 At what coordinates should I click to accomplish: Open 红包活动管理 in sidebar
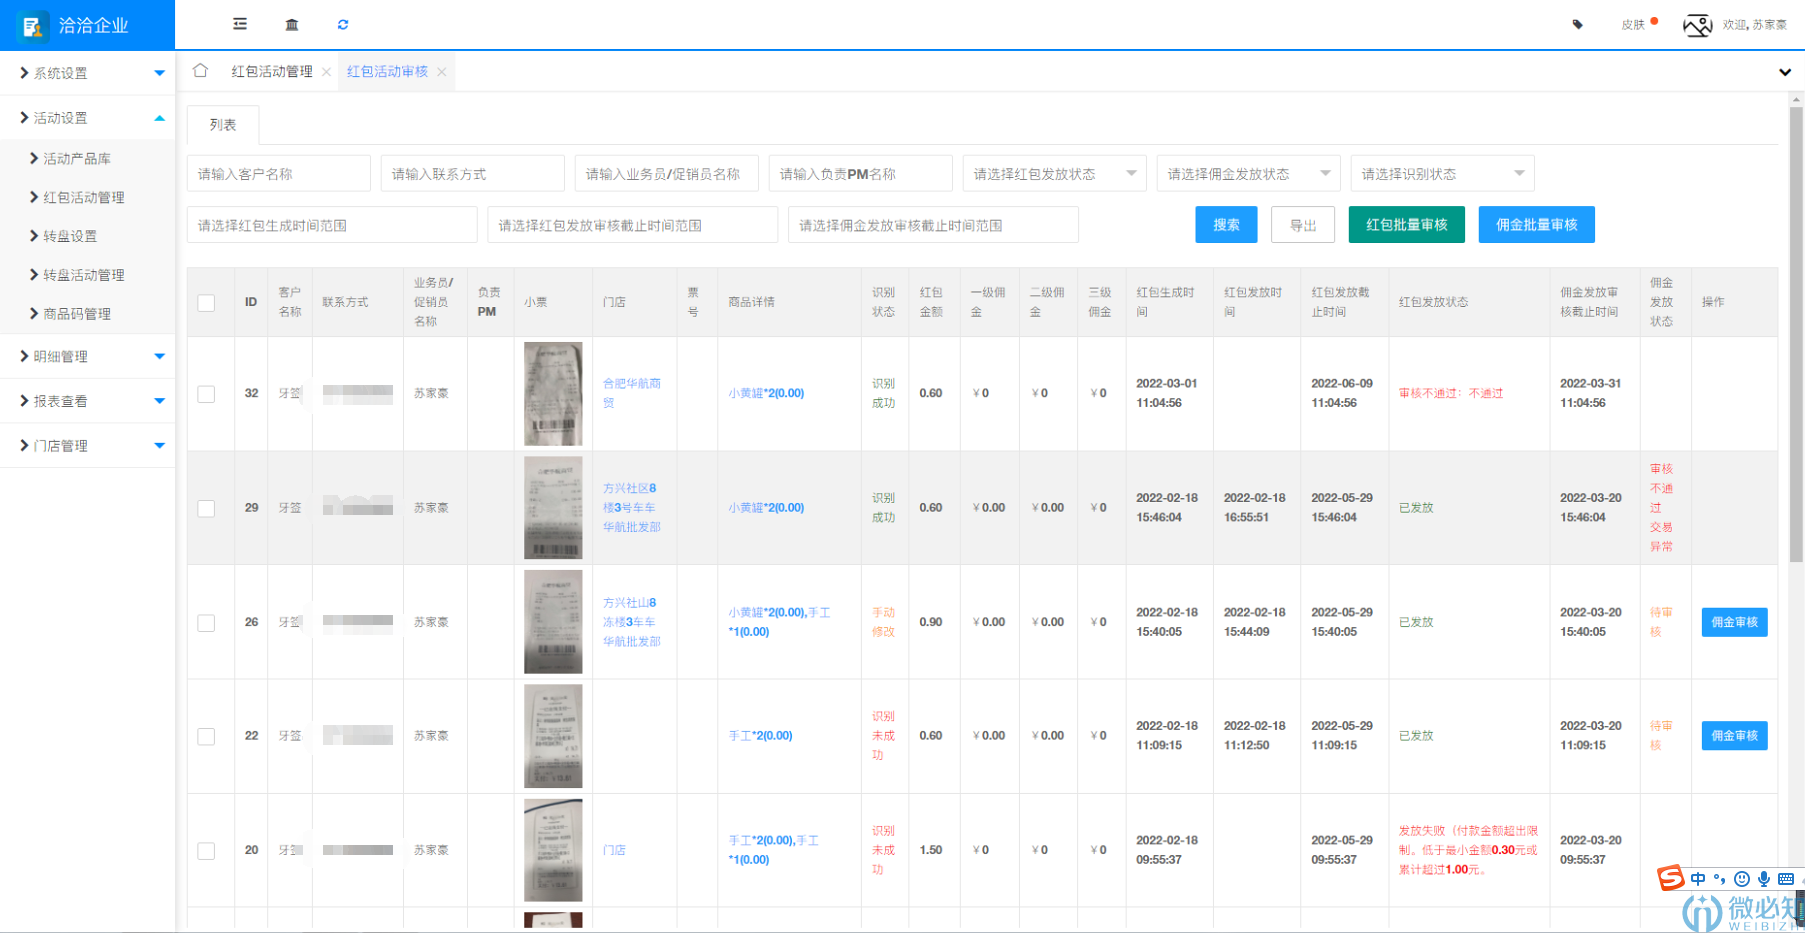coord(84,197)
